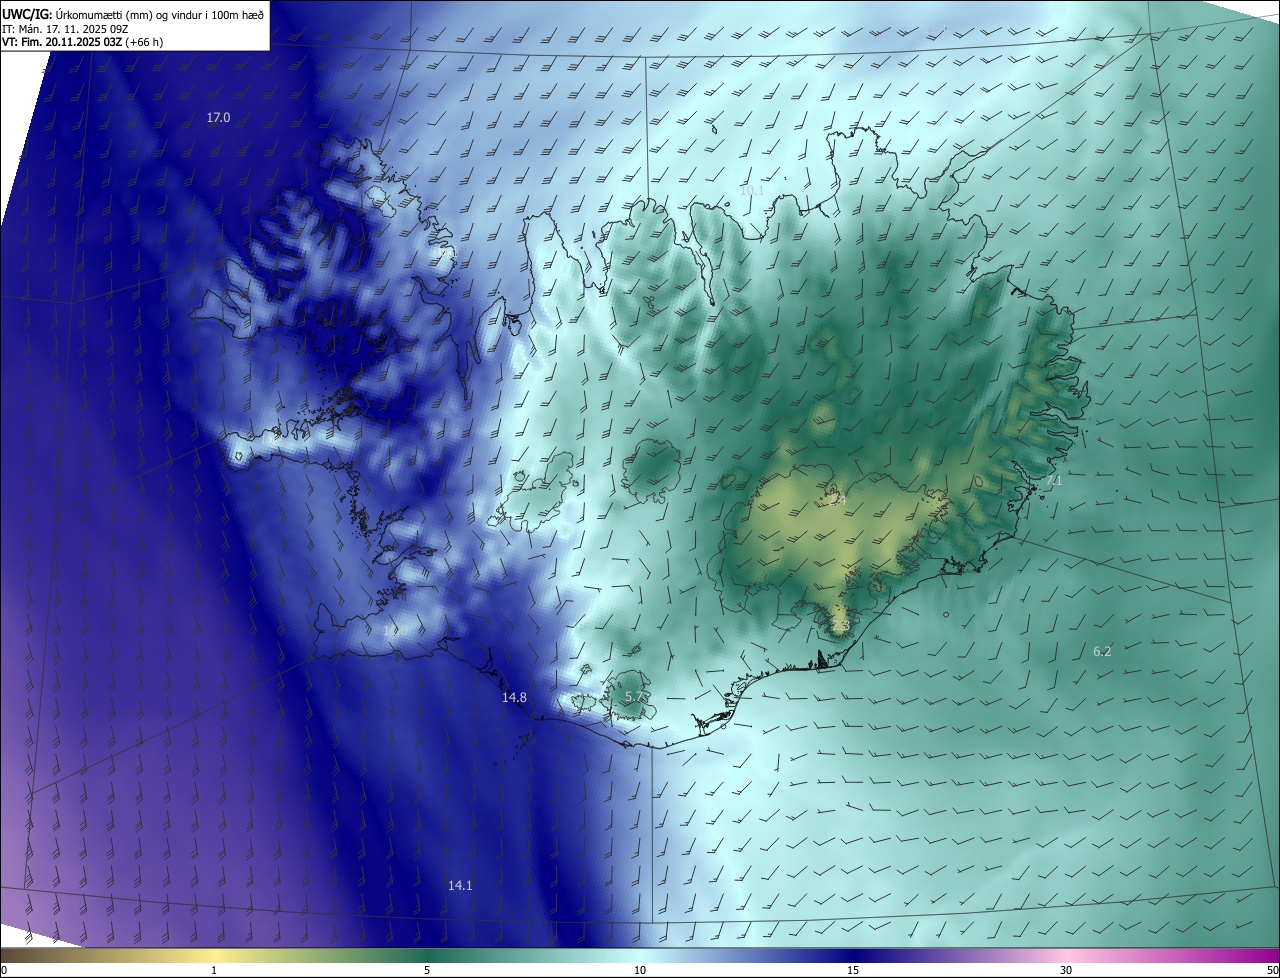
Task: Click the 0 tick on the color scale
Action: pos(4,970)
